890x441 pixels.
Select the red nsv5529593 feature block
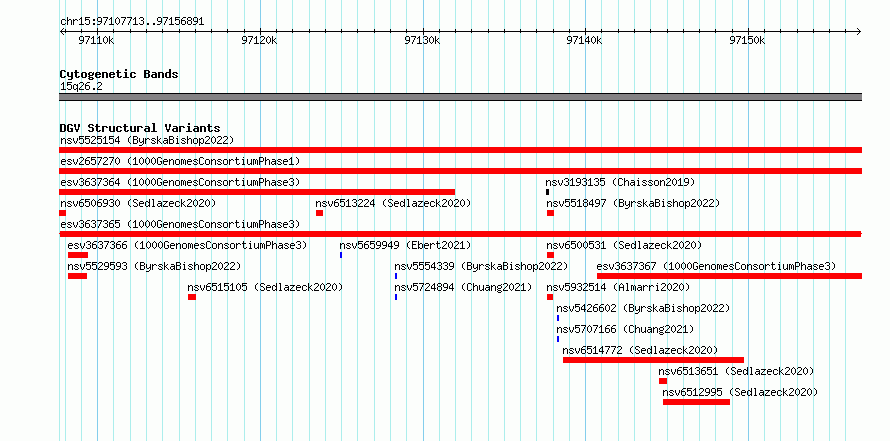point(78,276)
